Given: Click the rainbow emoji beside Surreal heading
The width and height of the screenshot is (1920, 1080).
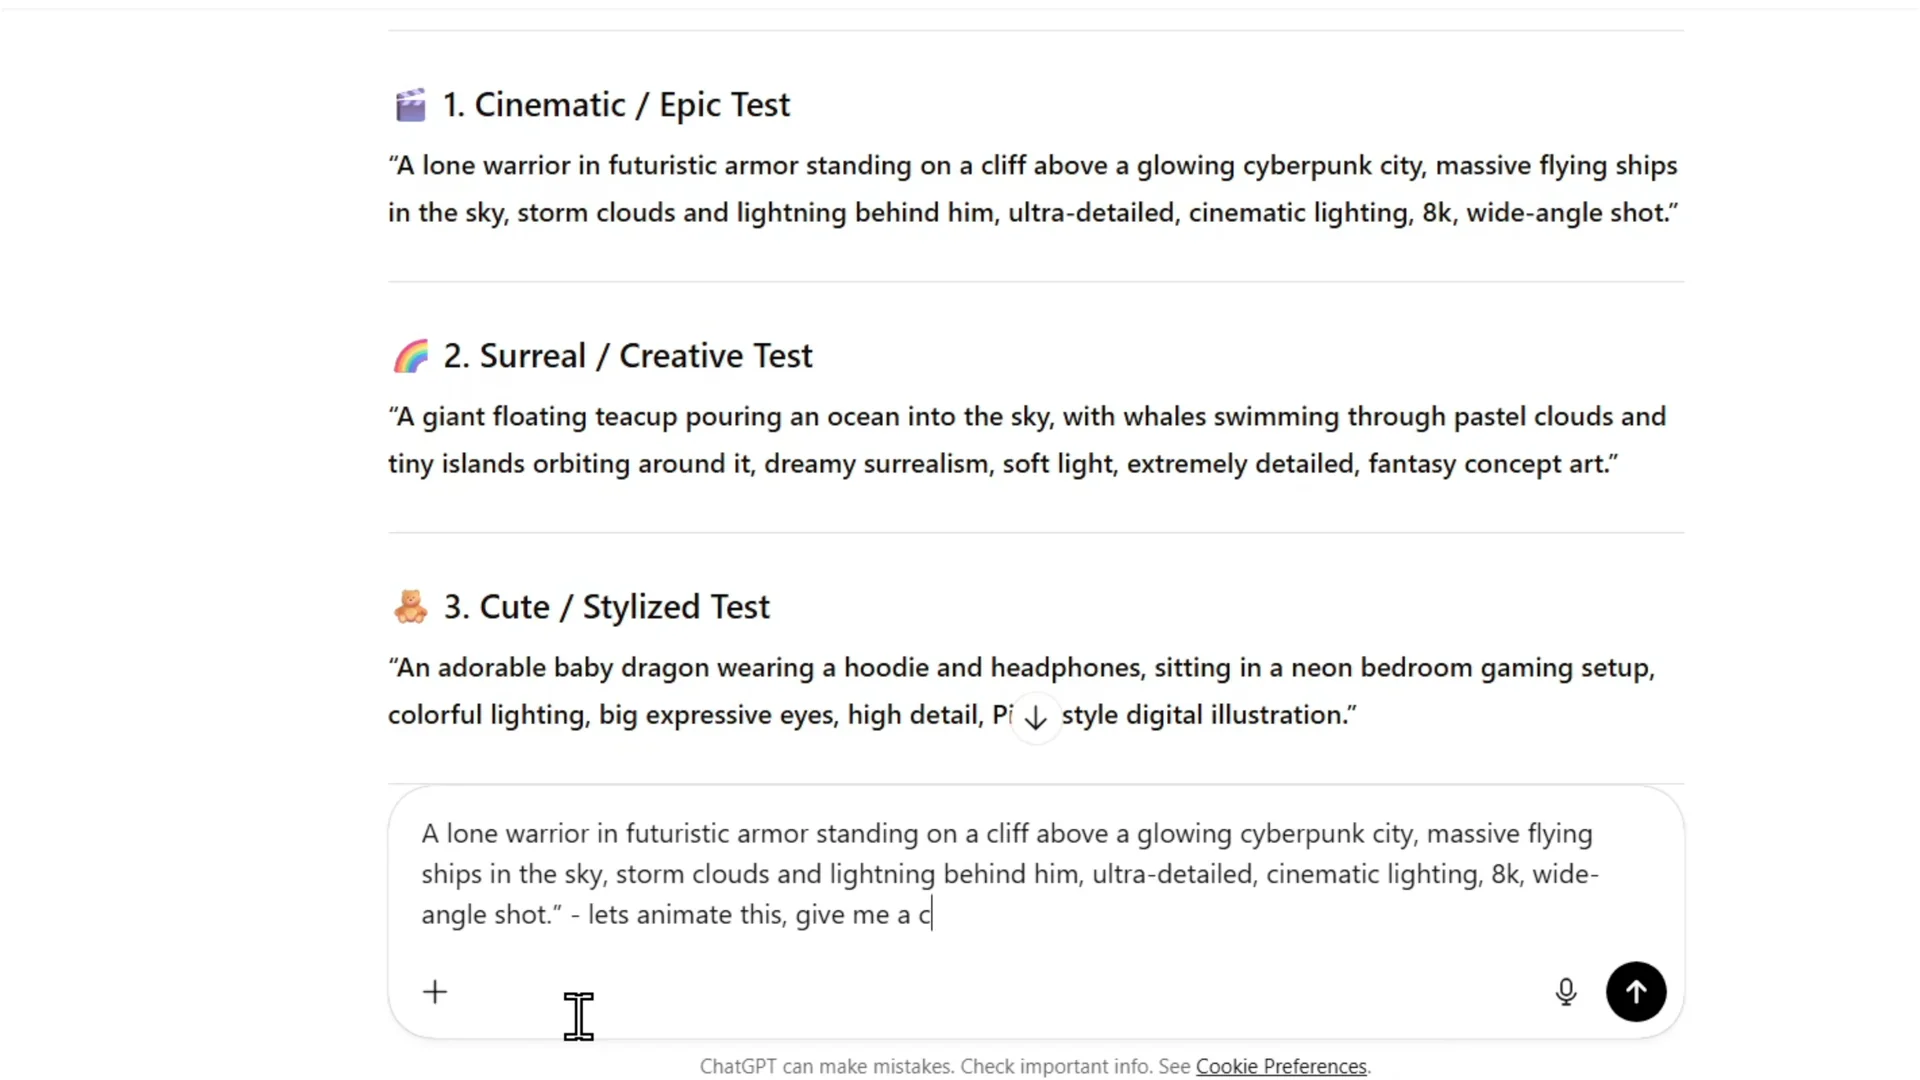Looking at the screenshot, I should click(x=411, y=356).
